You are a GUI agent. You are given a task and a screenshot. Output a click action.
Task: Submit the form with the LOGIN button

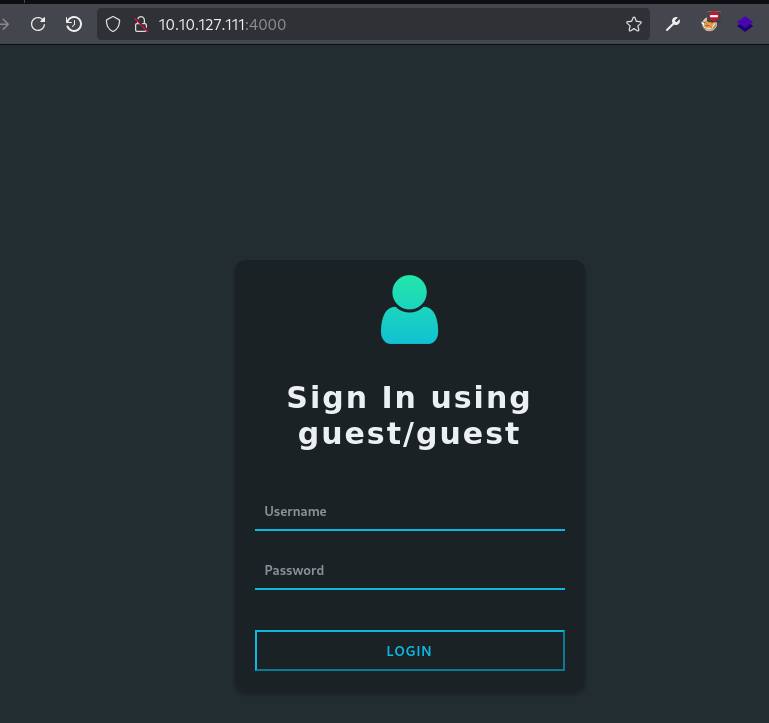click(410, 650)
